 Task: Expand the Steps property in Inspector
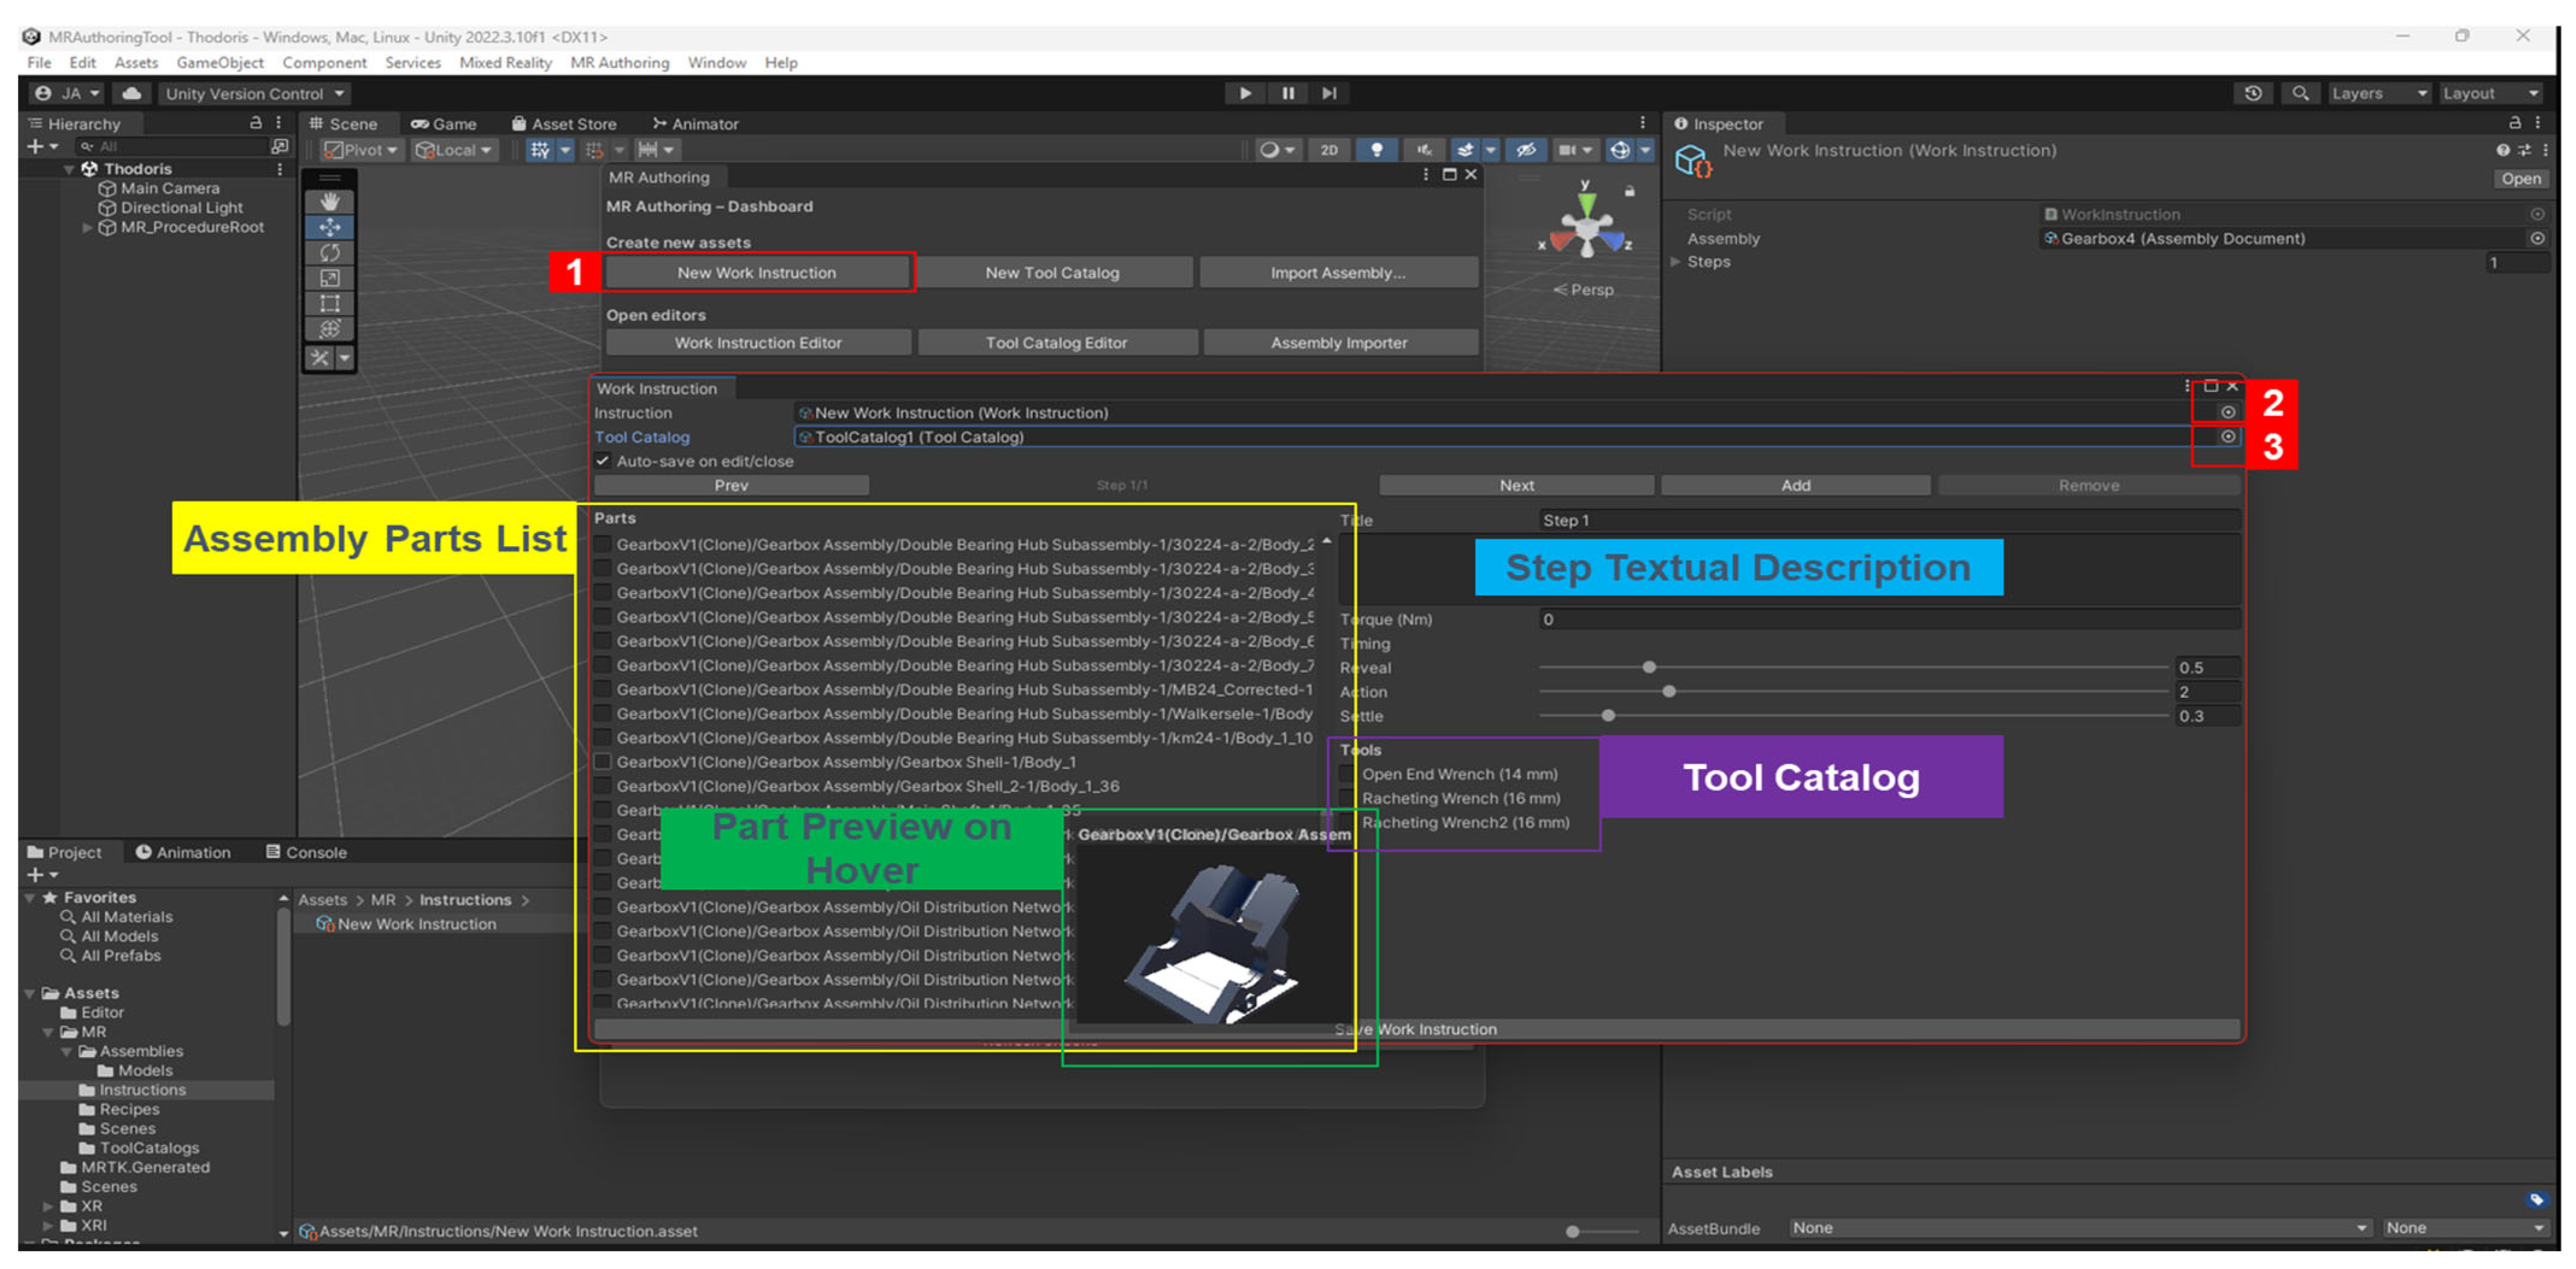[1676, 262]
